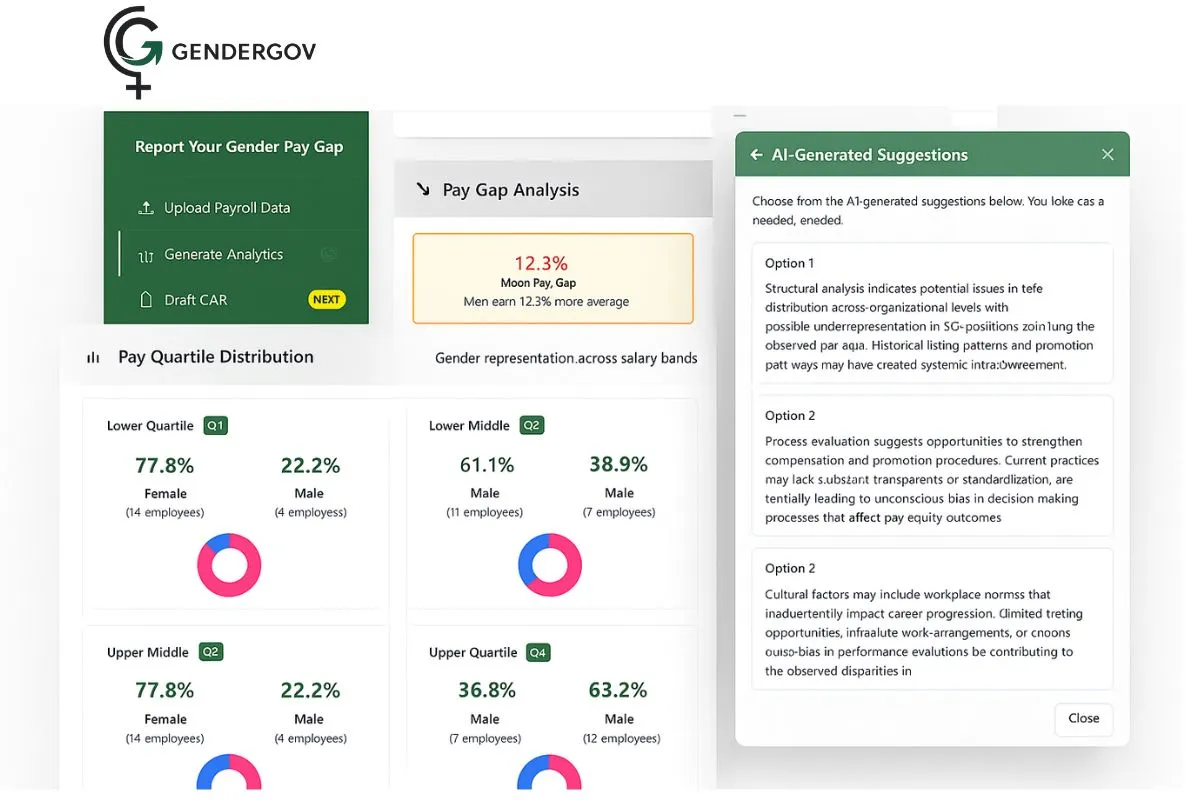Click '(14 employees)' in Lower Quartile card
Image resolution: width=1200 pixels, height=800 pixels.
[165, 512]
